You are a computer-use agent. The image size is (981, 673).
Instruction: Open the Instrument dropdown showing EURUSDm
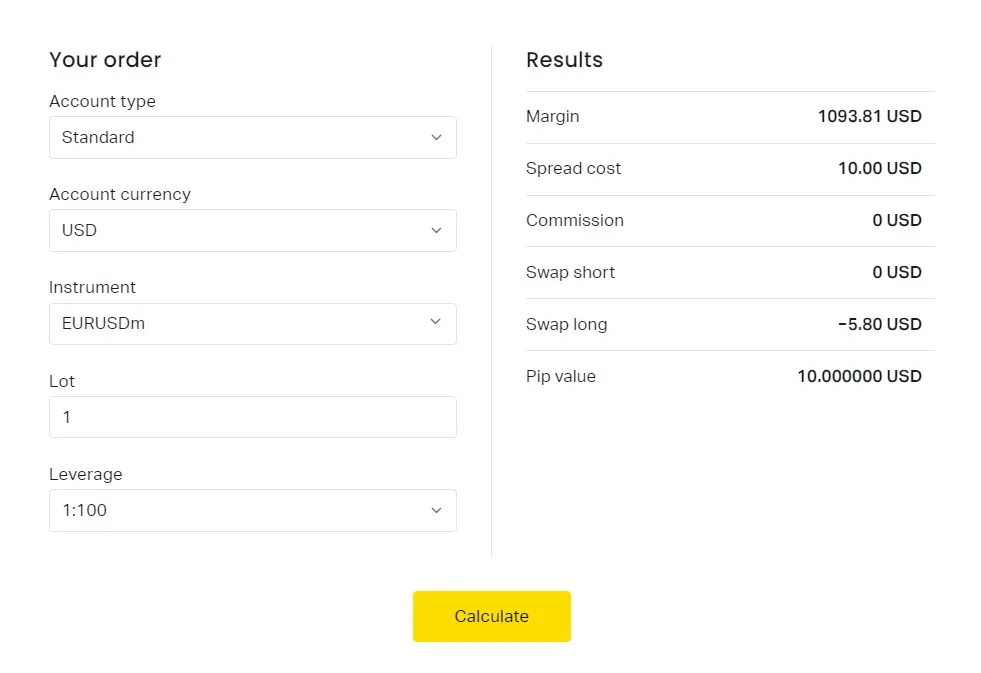coord(252,323)
